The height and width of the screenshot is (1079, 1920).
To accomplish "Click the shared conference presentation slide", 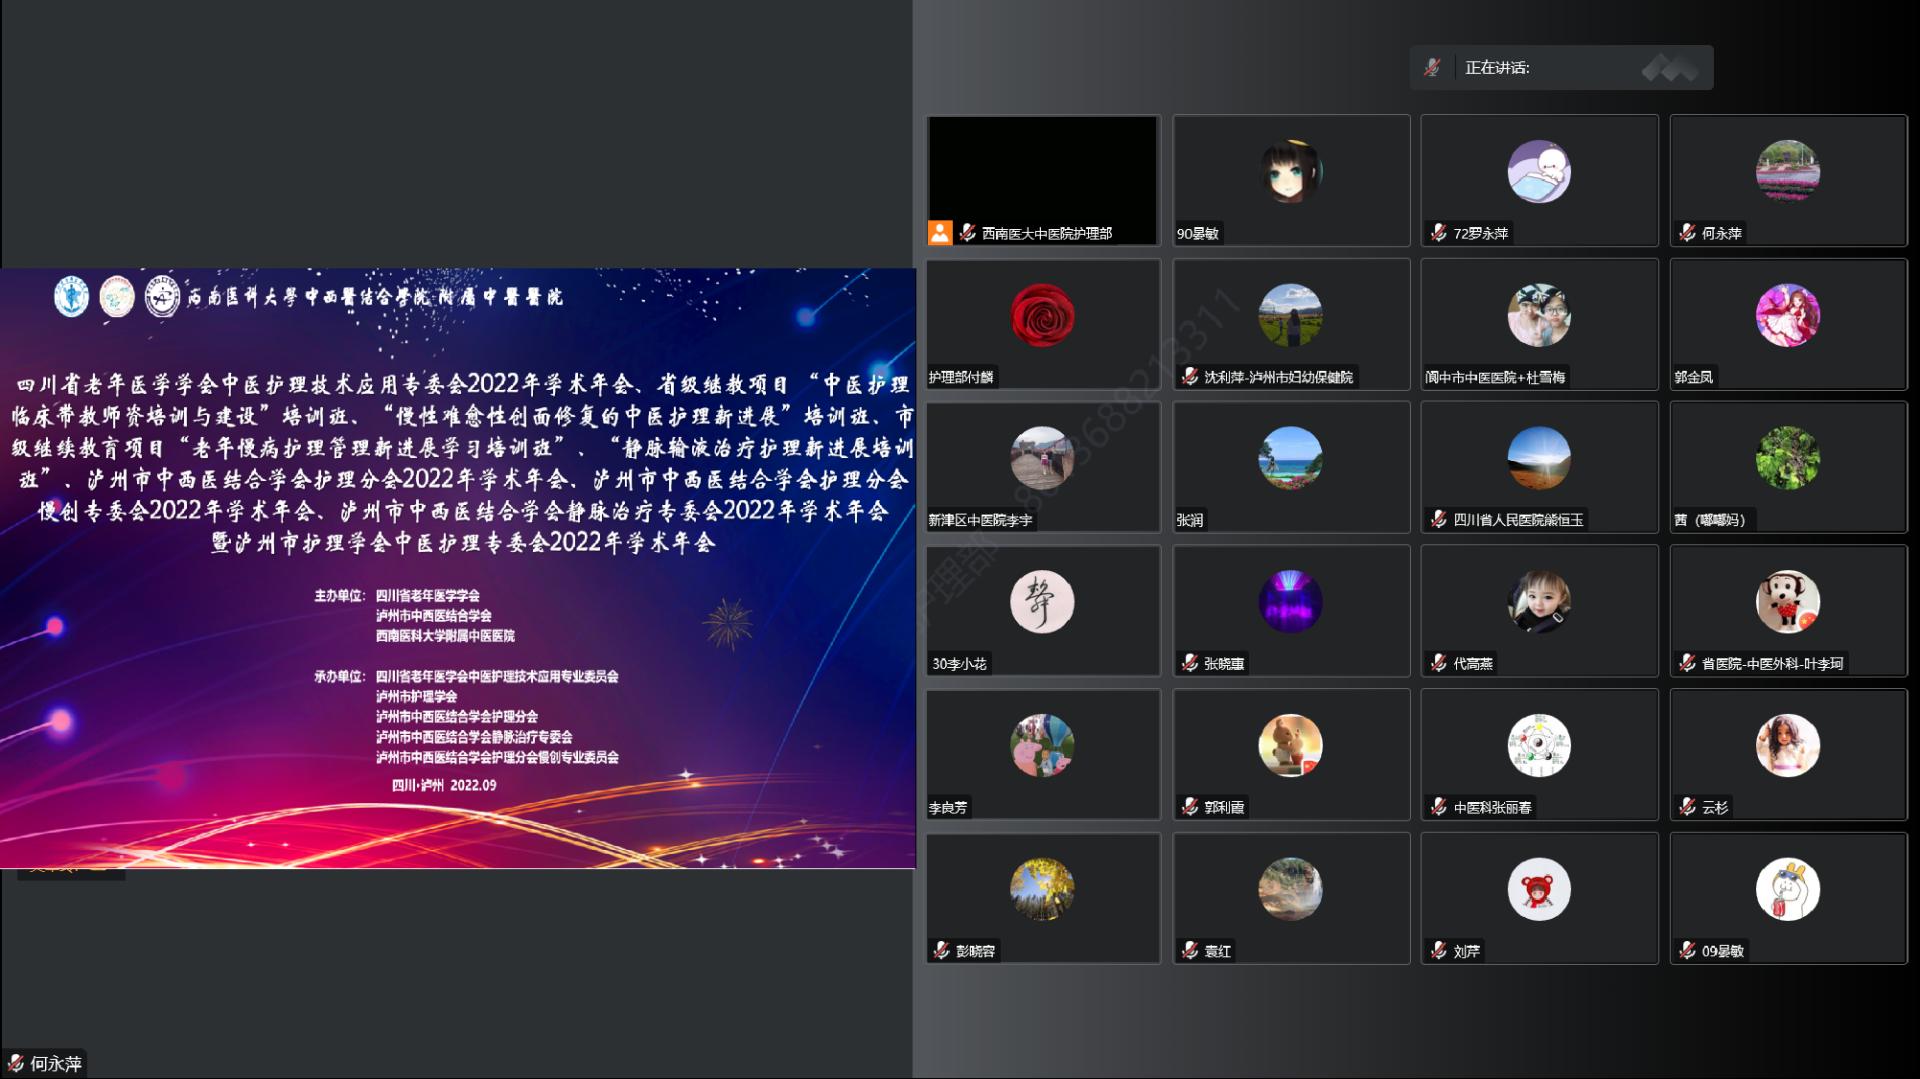I will point(458,568).
